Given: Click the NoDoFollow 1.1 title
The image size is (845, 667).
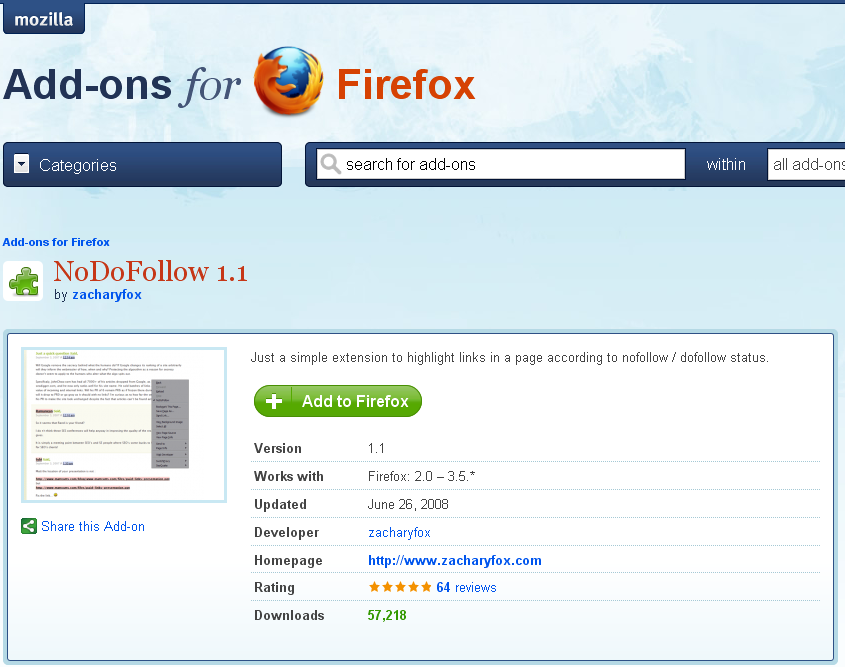Looking at the screenshot, I should pyautogui.click(x=150, y=271).
